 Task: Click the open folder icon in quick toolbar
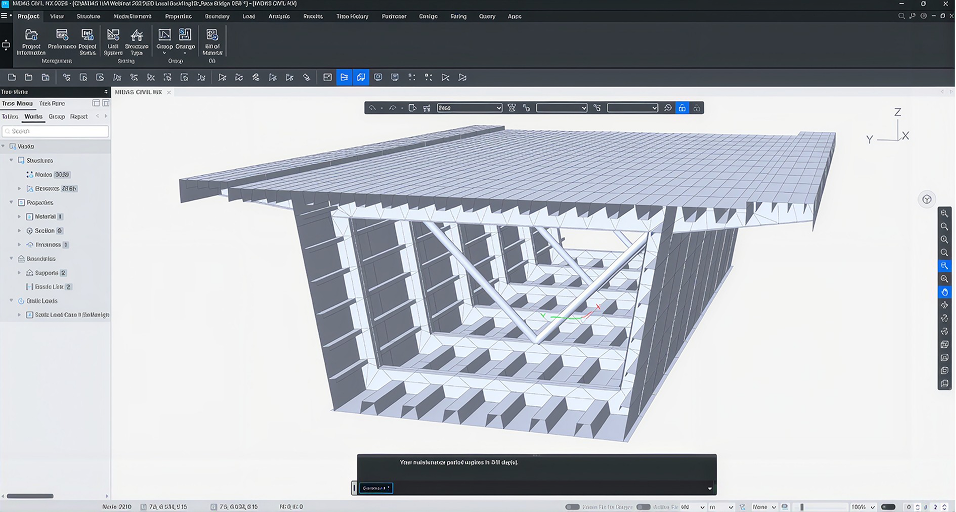click(29, 77)
